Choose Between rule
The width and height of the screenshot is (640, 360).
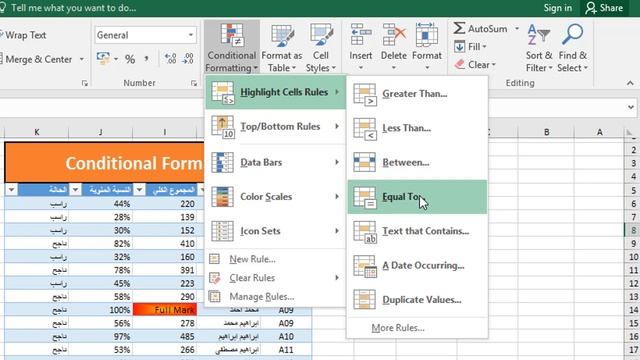coord(417,162)
